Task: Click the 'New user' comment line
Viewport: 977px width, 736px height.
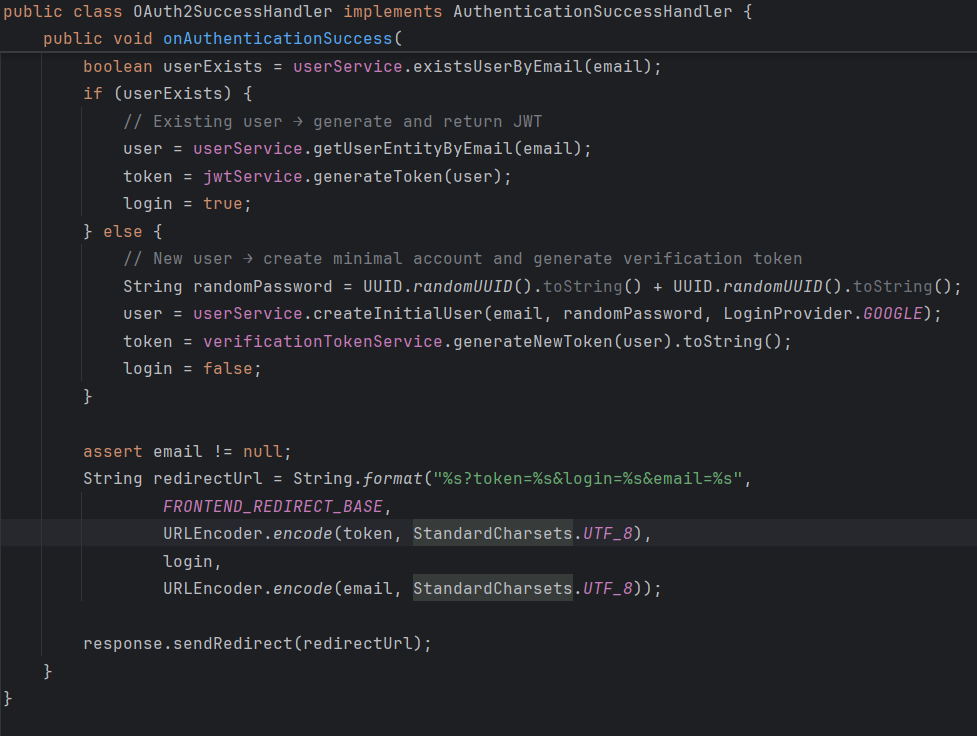Action: pos(462,258)
